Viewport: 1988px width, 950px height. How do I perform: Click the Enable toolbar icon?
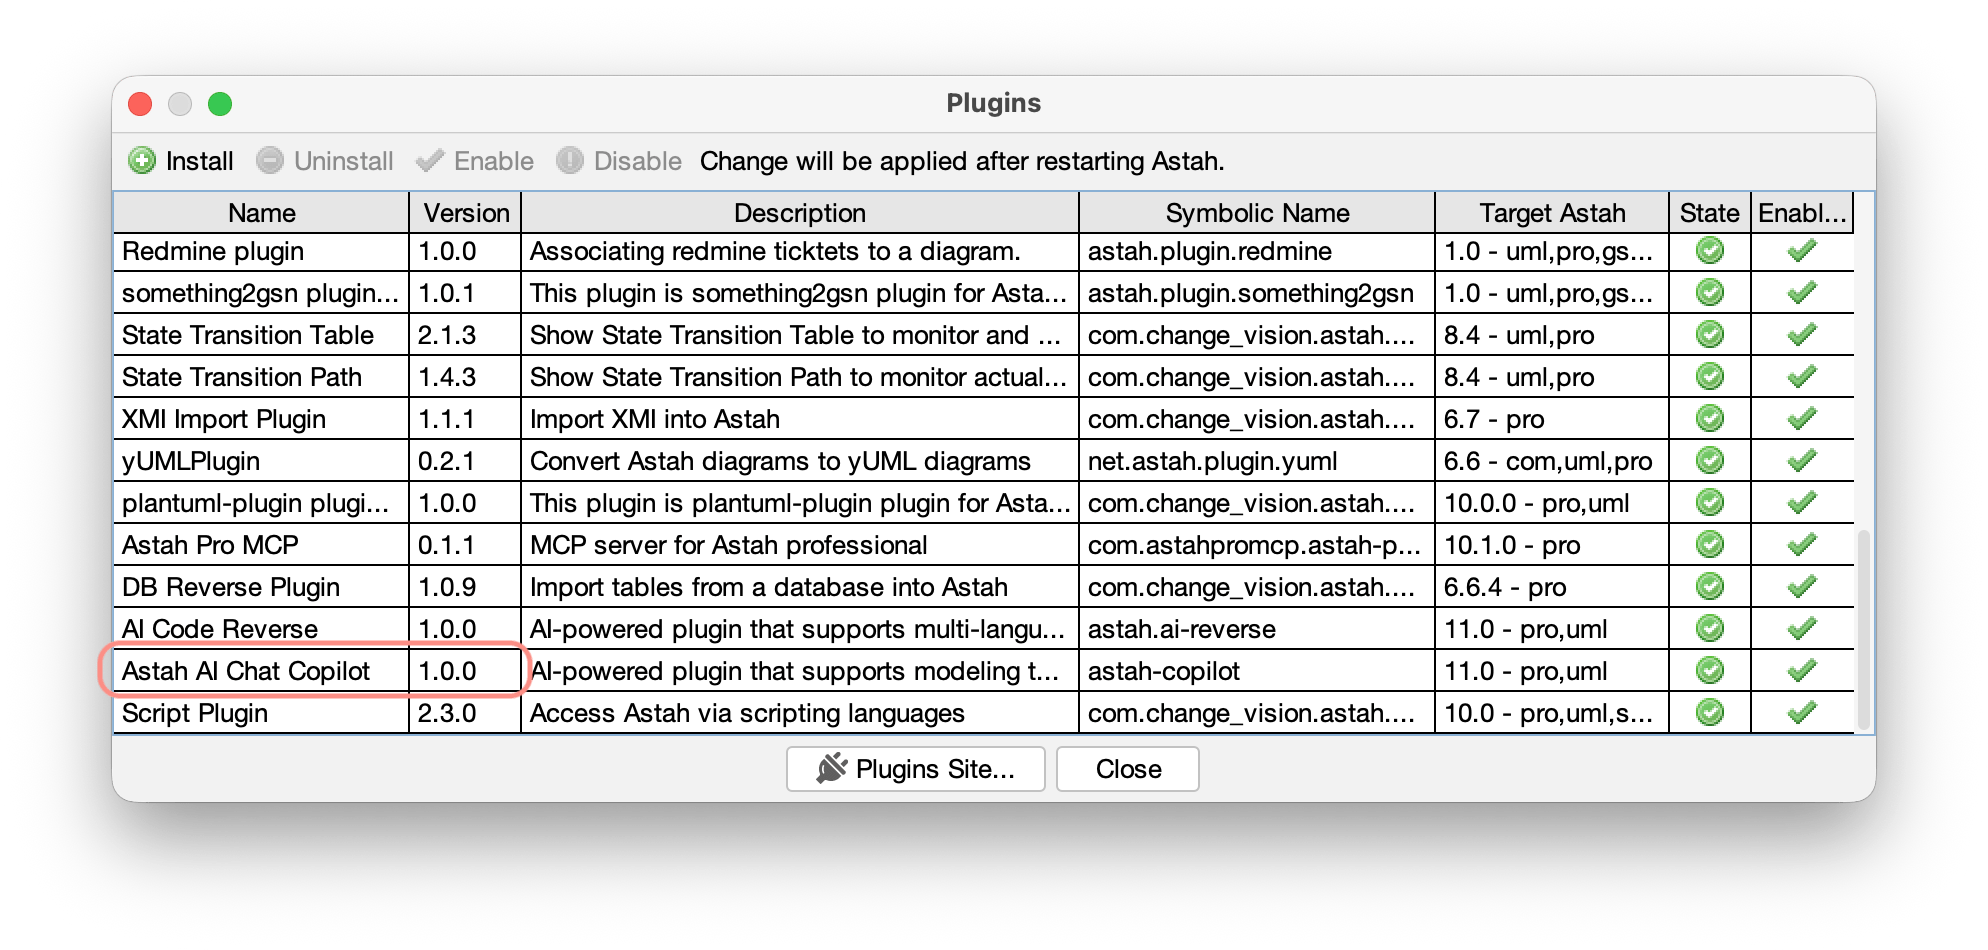point(430,160)
